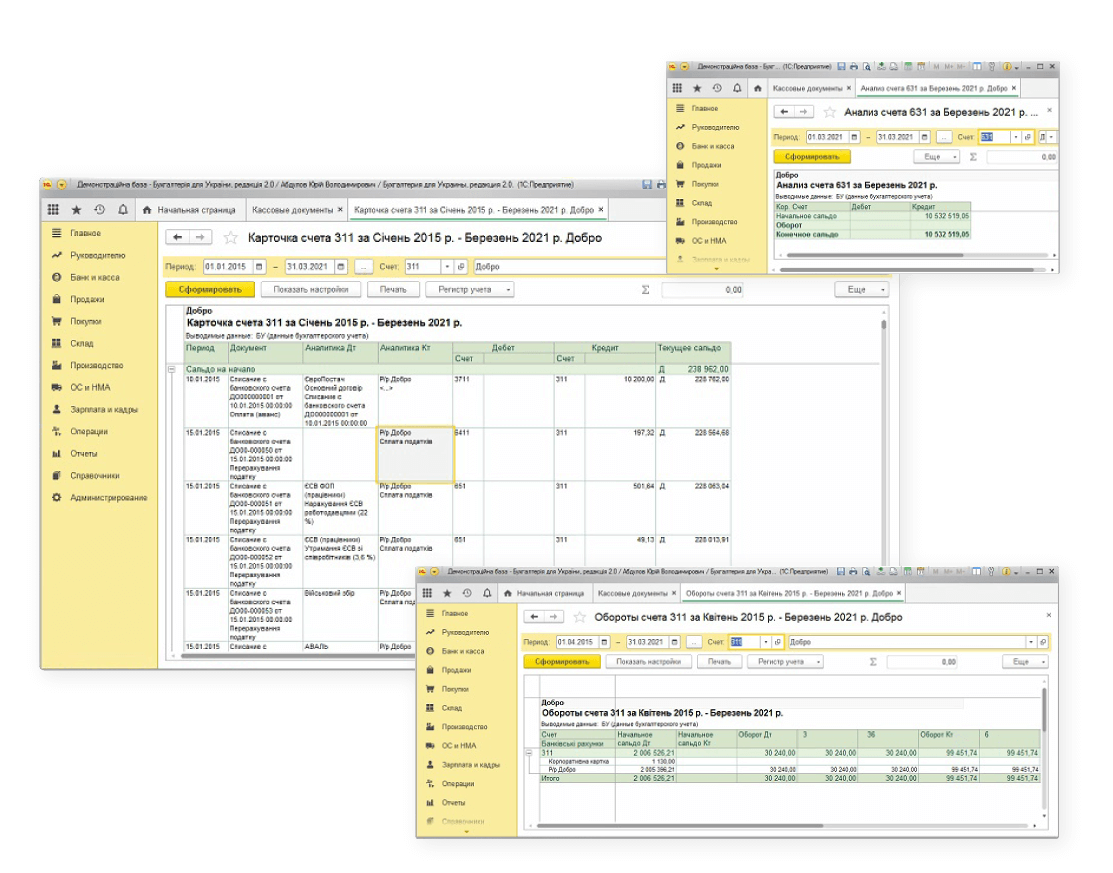Open calendar picker for start date 01.01.2015
Screen dimensions: 1113x873
(260, 267)
